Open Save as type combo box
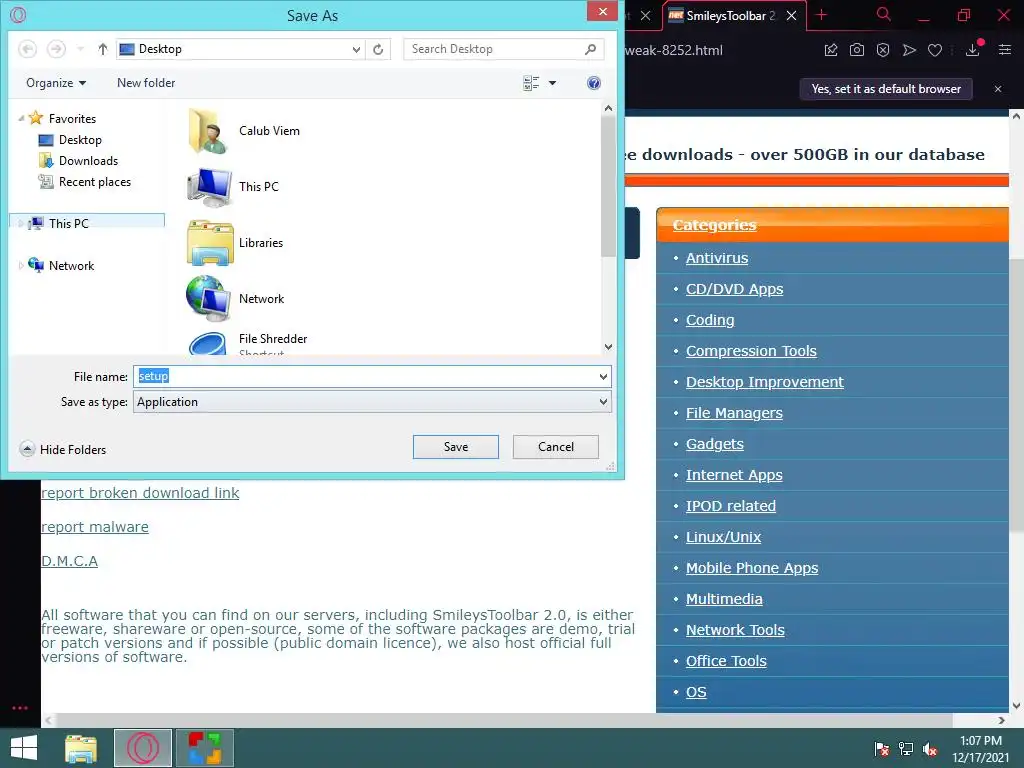 click(x=372, y=402)
